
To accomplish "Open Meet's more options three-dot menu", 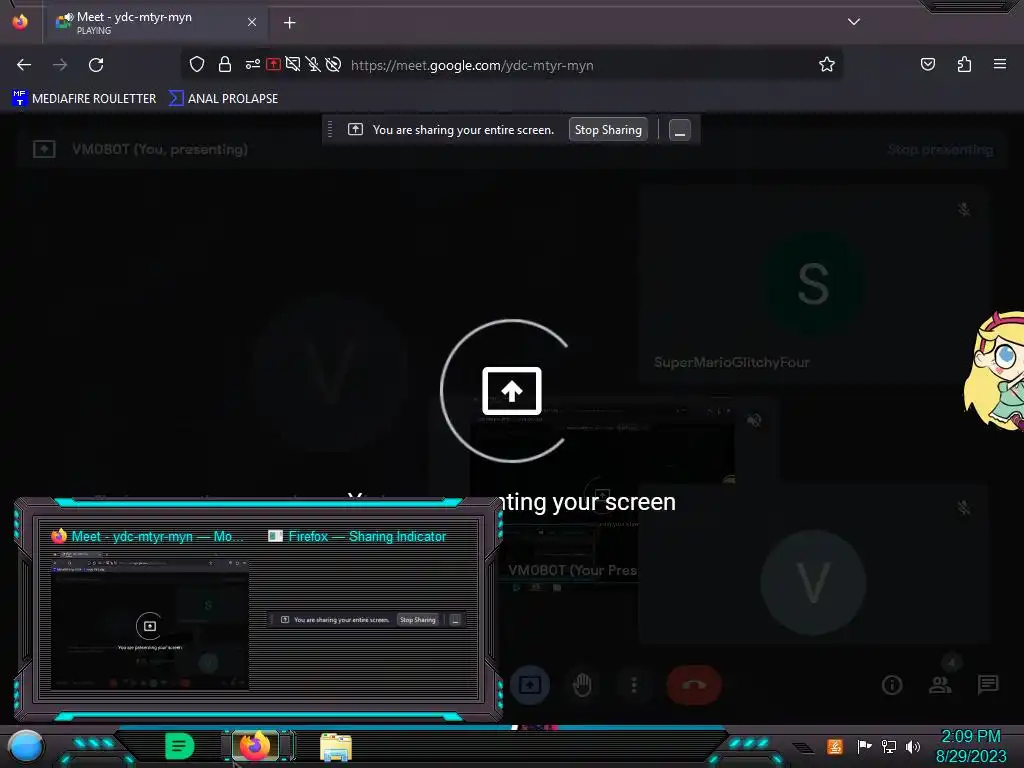I will click(633, 685).
